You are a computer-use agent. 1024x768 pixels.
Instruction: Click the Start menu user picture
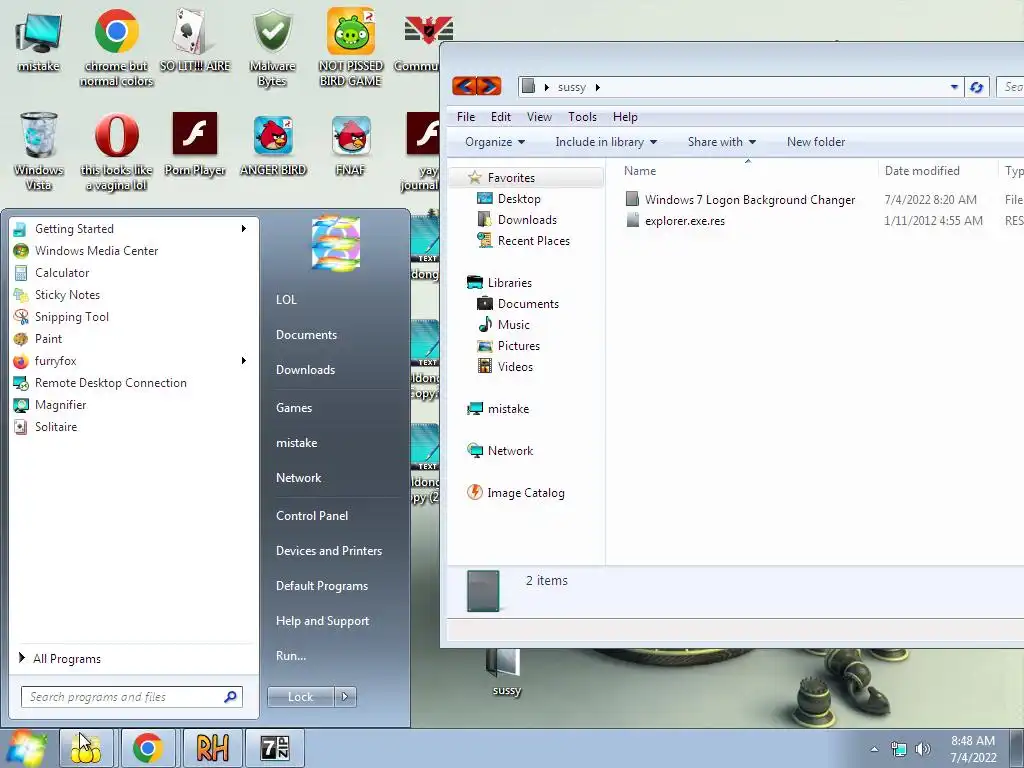tap(336, 243)
